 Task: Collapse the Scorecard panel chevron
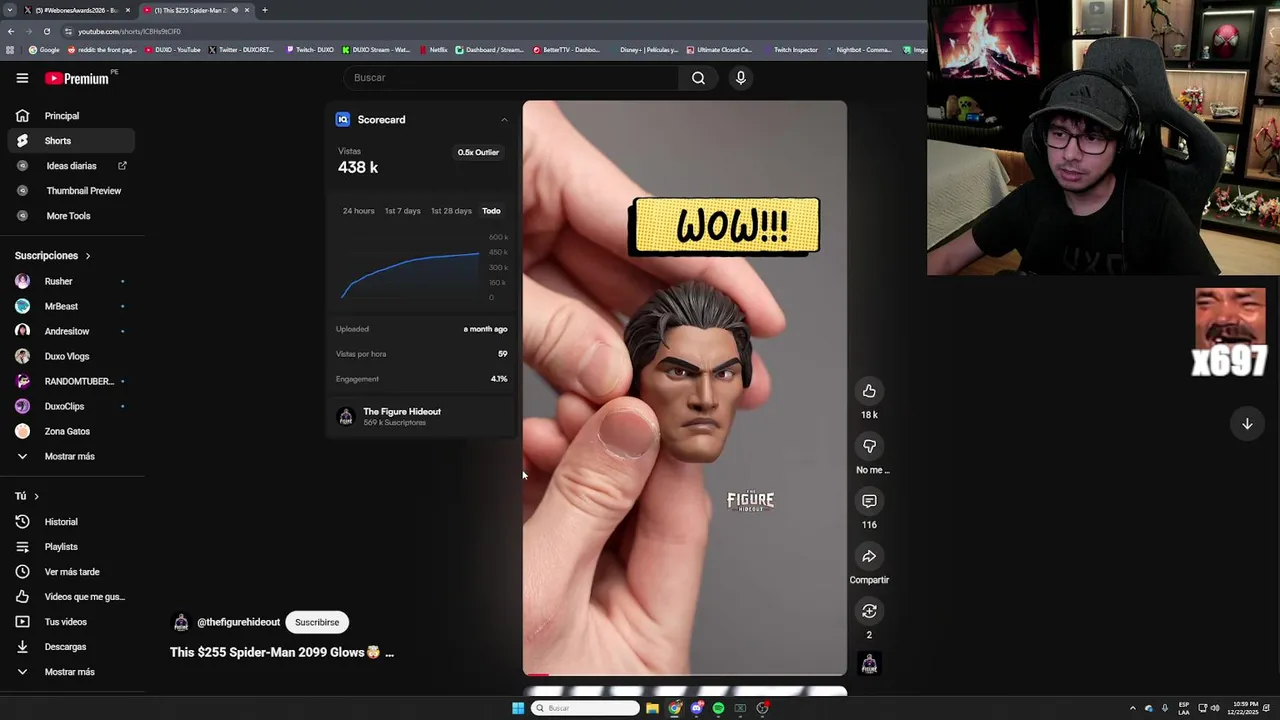pos(504,120)
